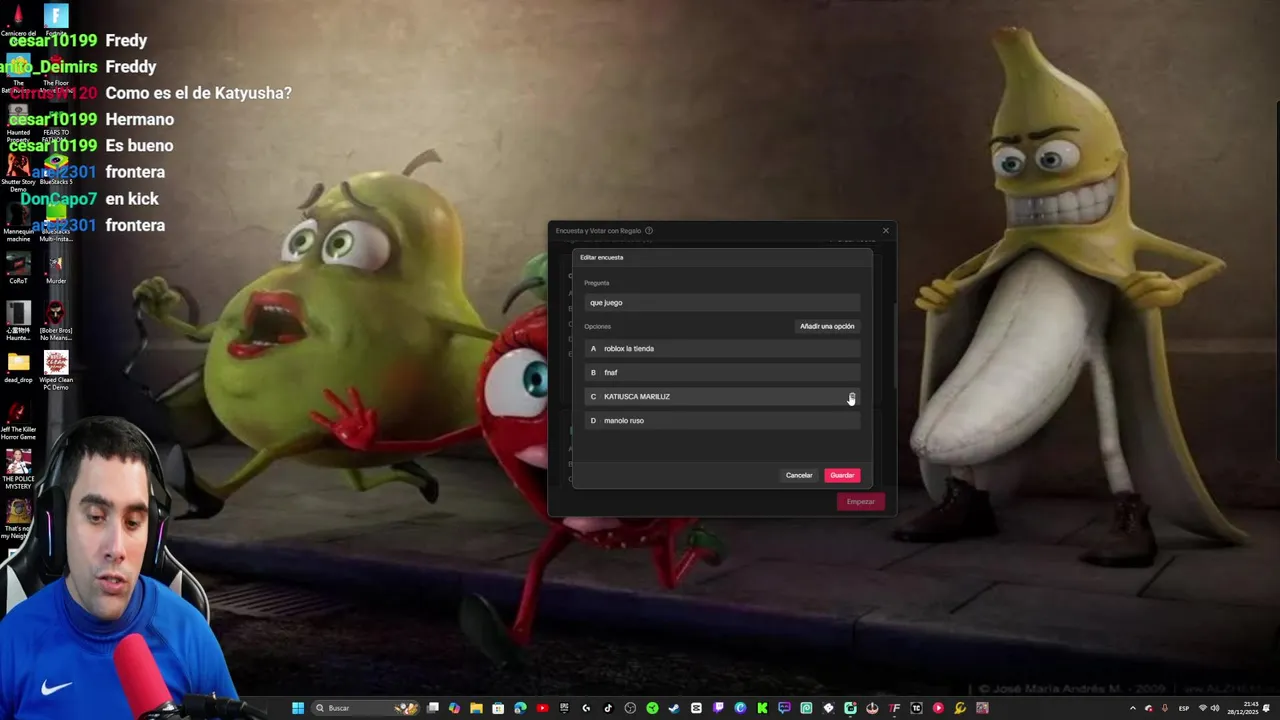1280x720 pixels.
Task: Open the YouTube taskbar icon
Action: coord(542,708)
